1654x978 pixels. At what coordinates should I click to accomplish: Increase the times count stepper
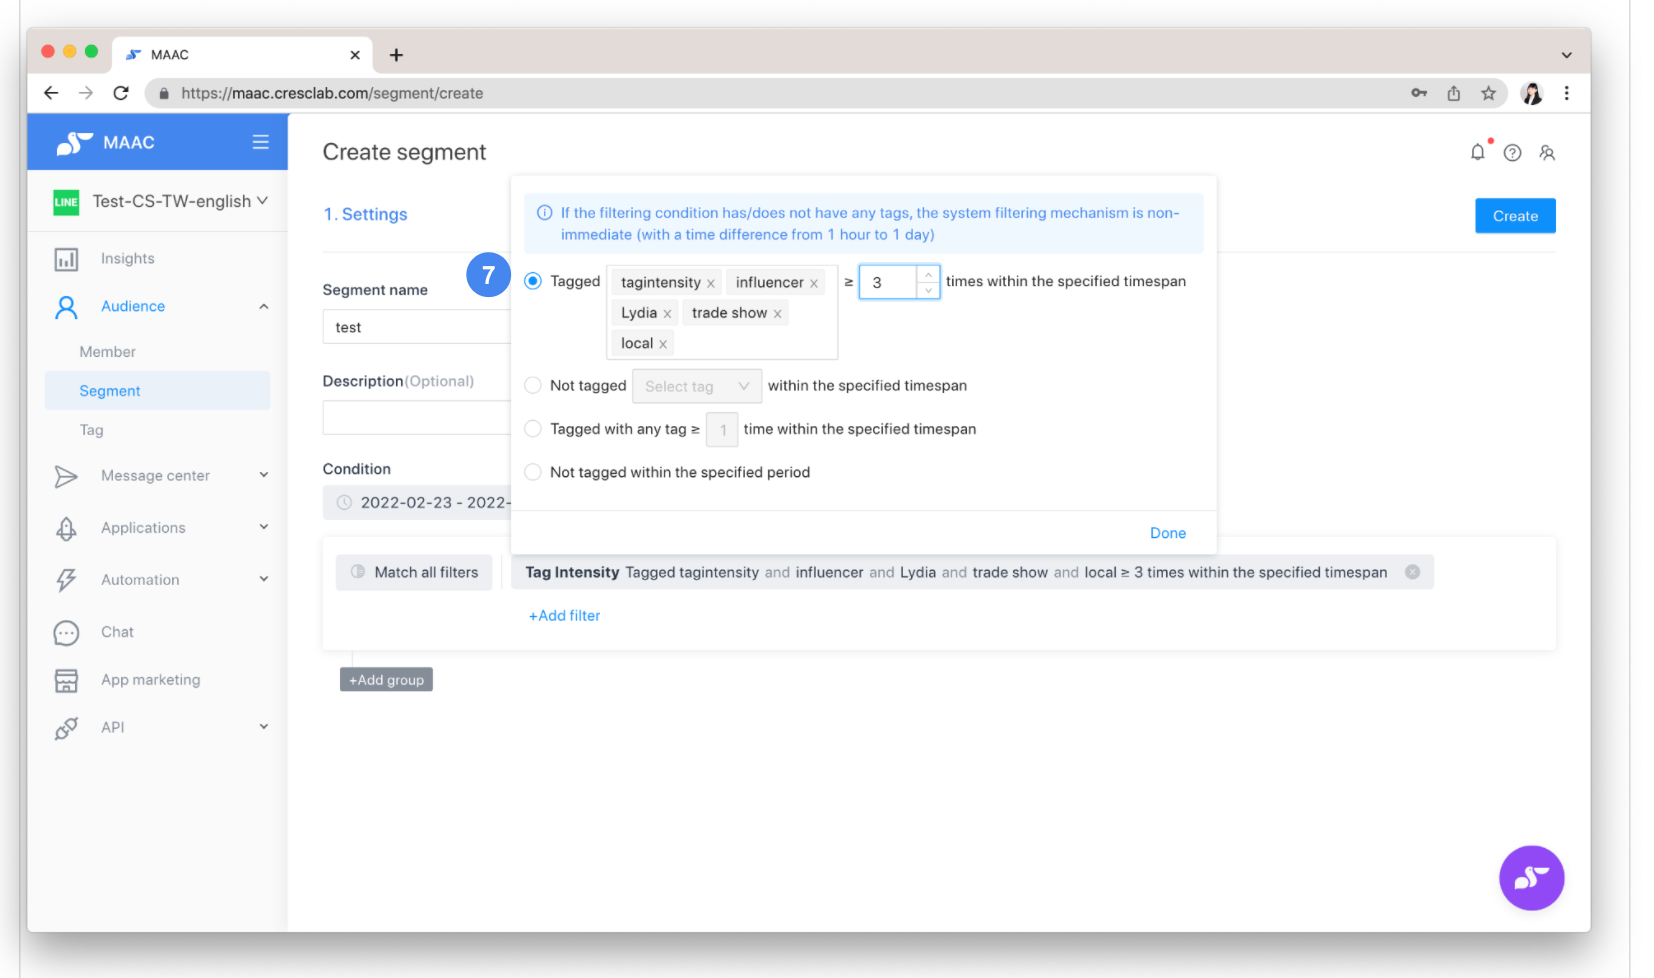(928, 274)
